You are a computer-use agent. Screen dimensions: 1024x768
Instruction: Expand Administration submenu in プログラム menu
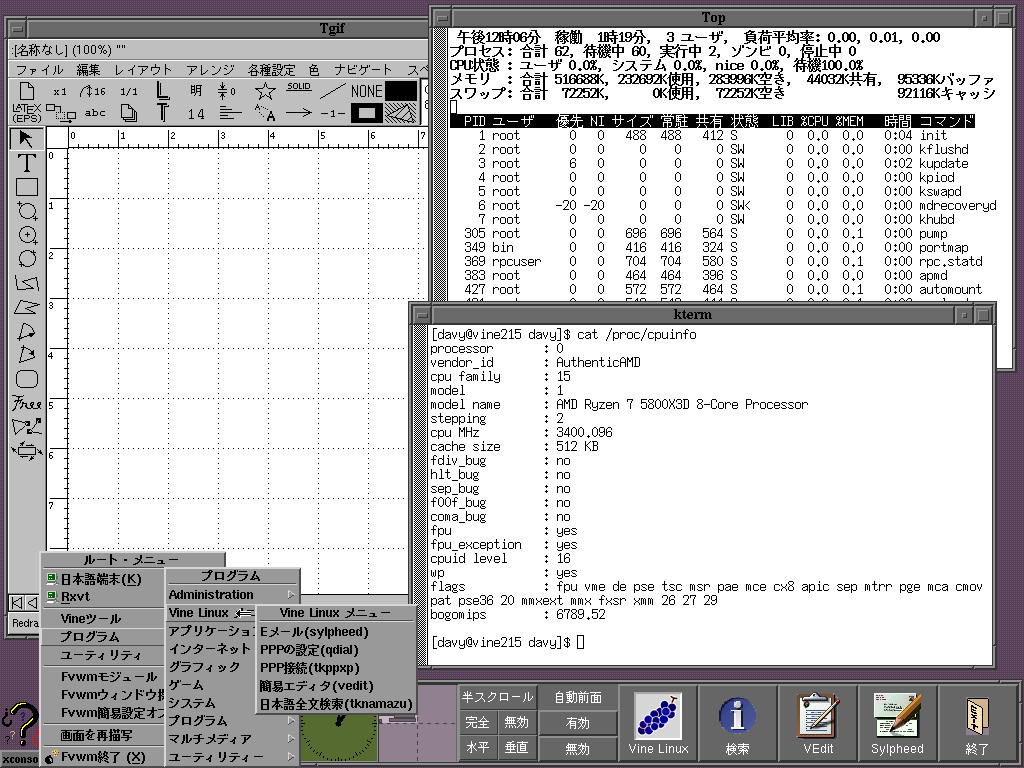(232, 594)
